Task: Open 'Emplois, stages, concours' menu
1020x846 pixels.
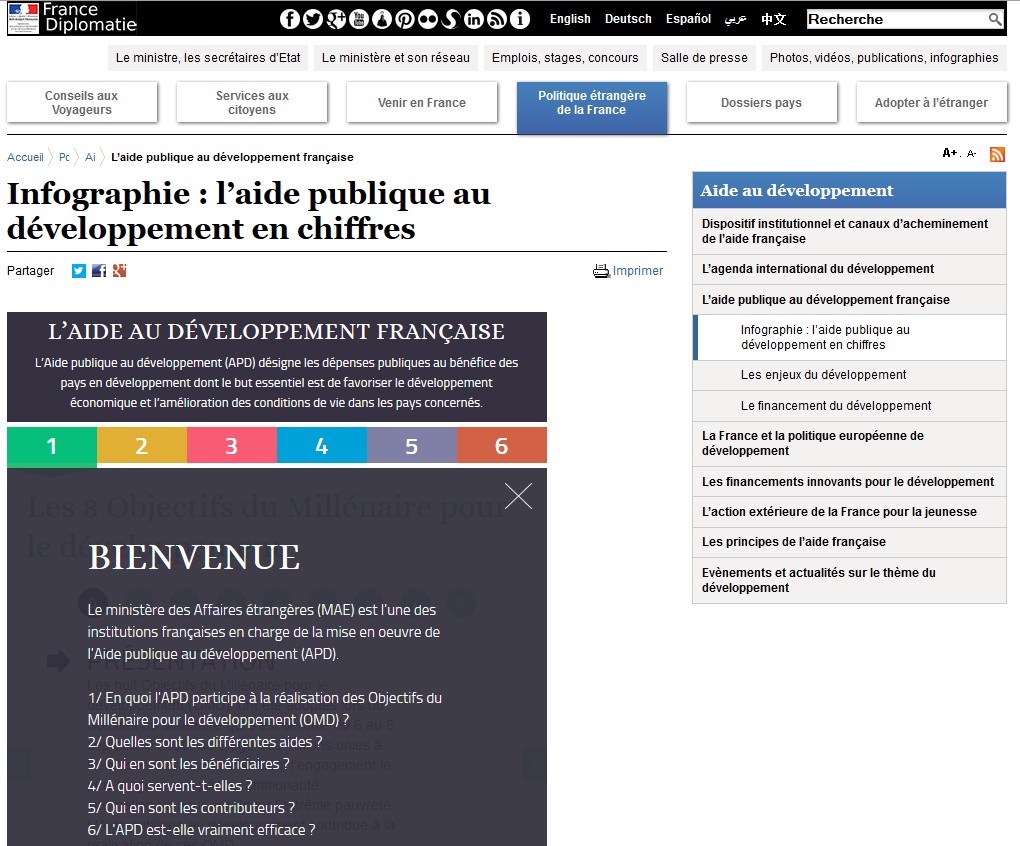Action: pyautogui.click(x=565, y=58)
